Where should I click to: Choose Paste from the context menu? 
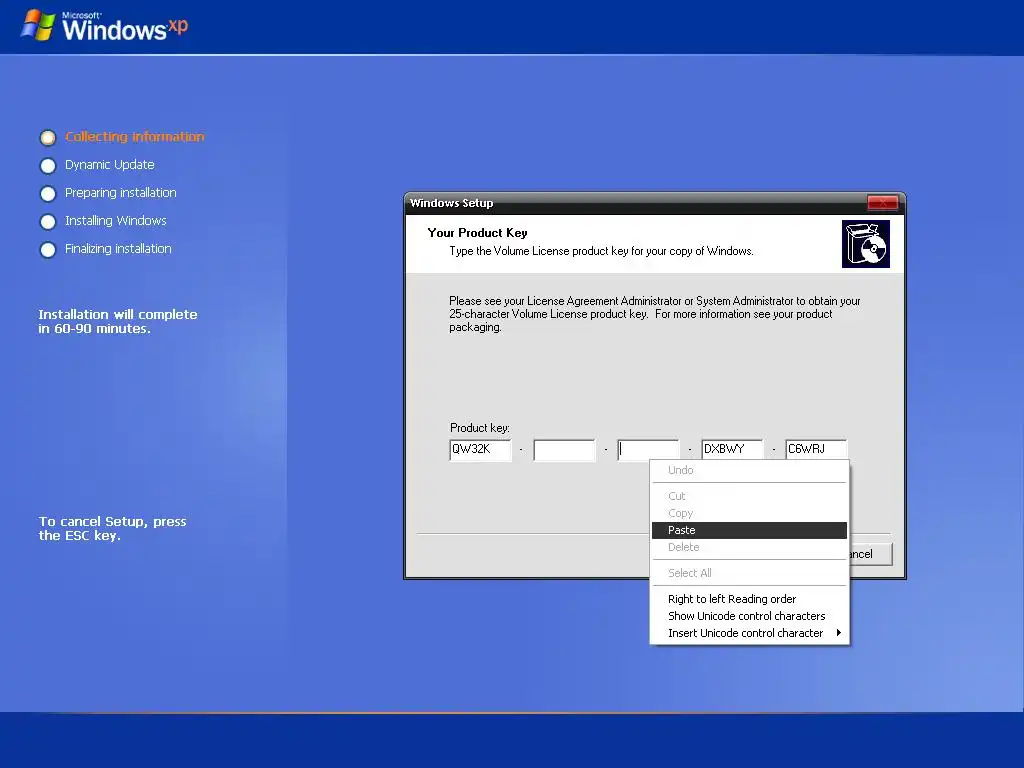749,530
